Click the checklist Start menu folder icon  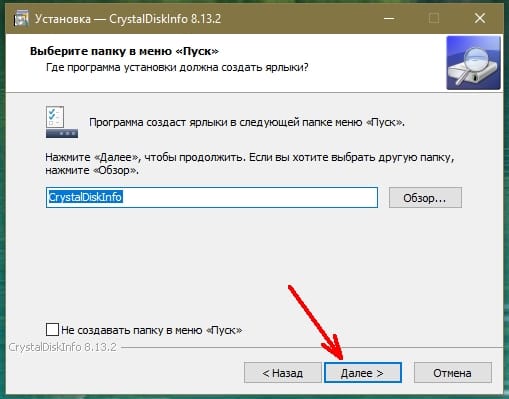coord(62,122)
